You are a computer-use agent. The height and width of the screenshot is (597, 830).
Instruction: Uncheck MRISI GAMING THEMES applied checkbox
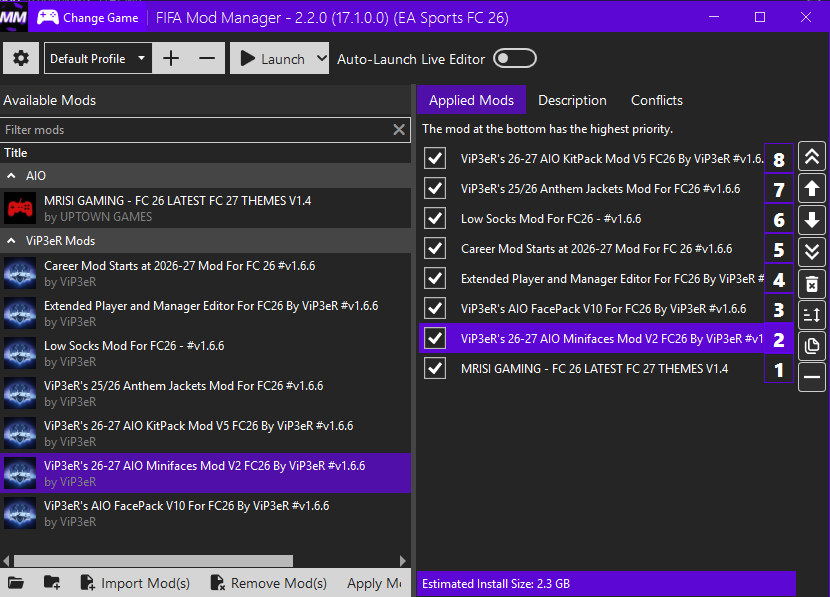tap(435, 368)
